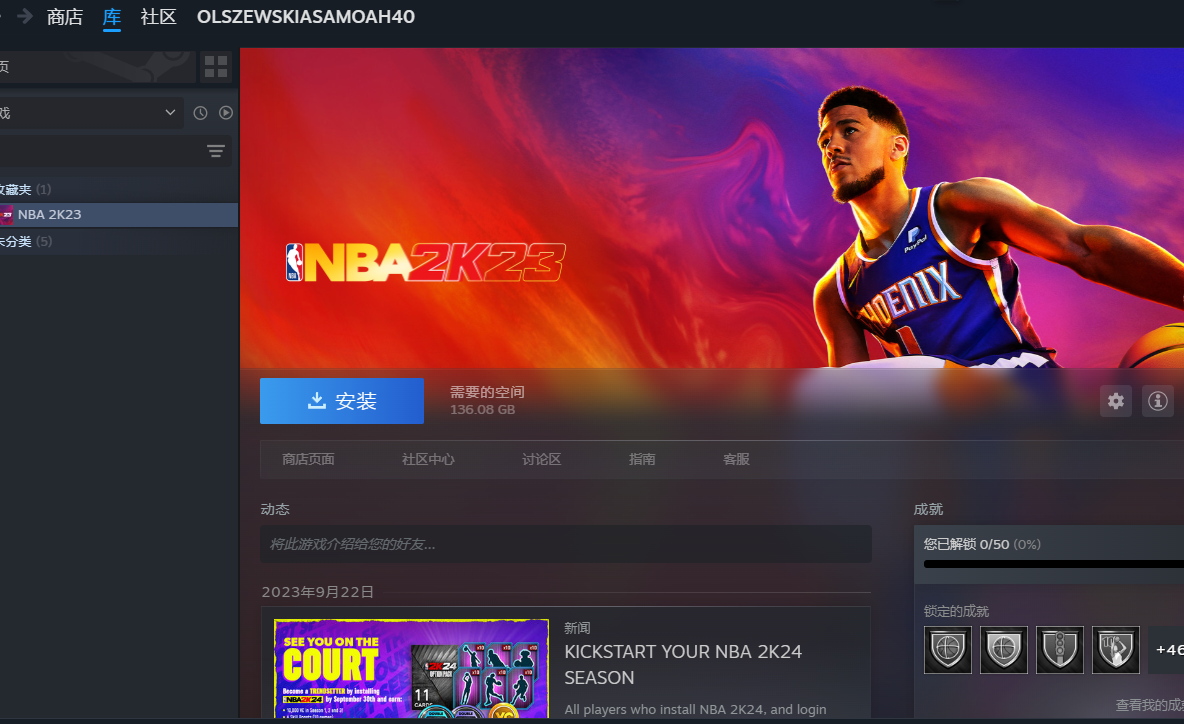Switch to the 商店 store tab
The image size is (1184, 724).
coord(65,17)
